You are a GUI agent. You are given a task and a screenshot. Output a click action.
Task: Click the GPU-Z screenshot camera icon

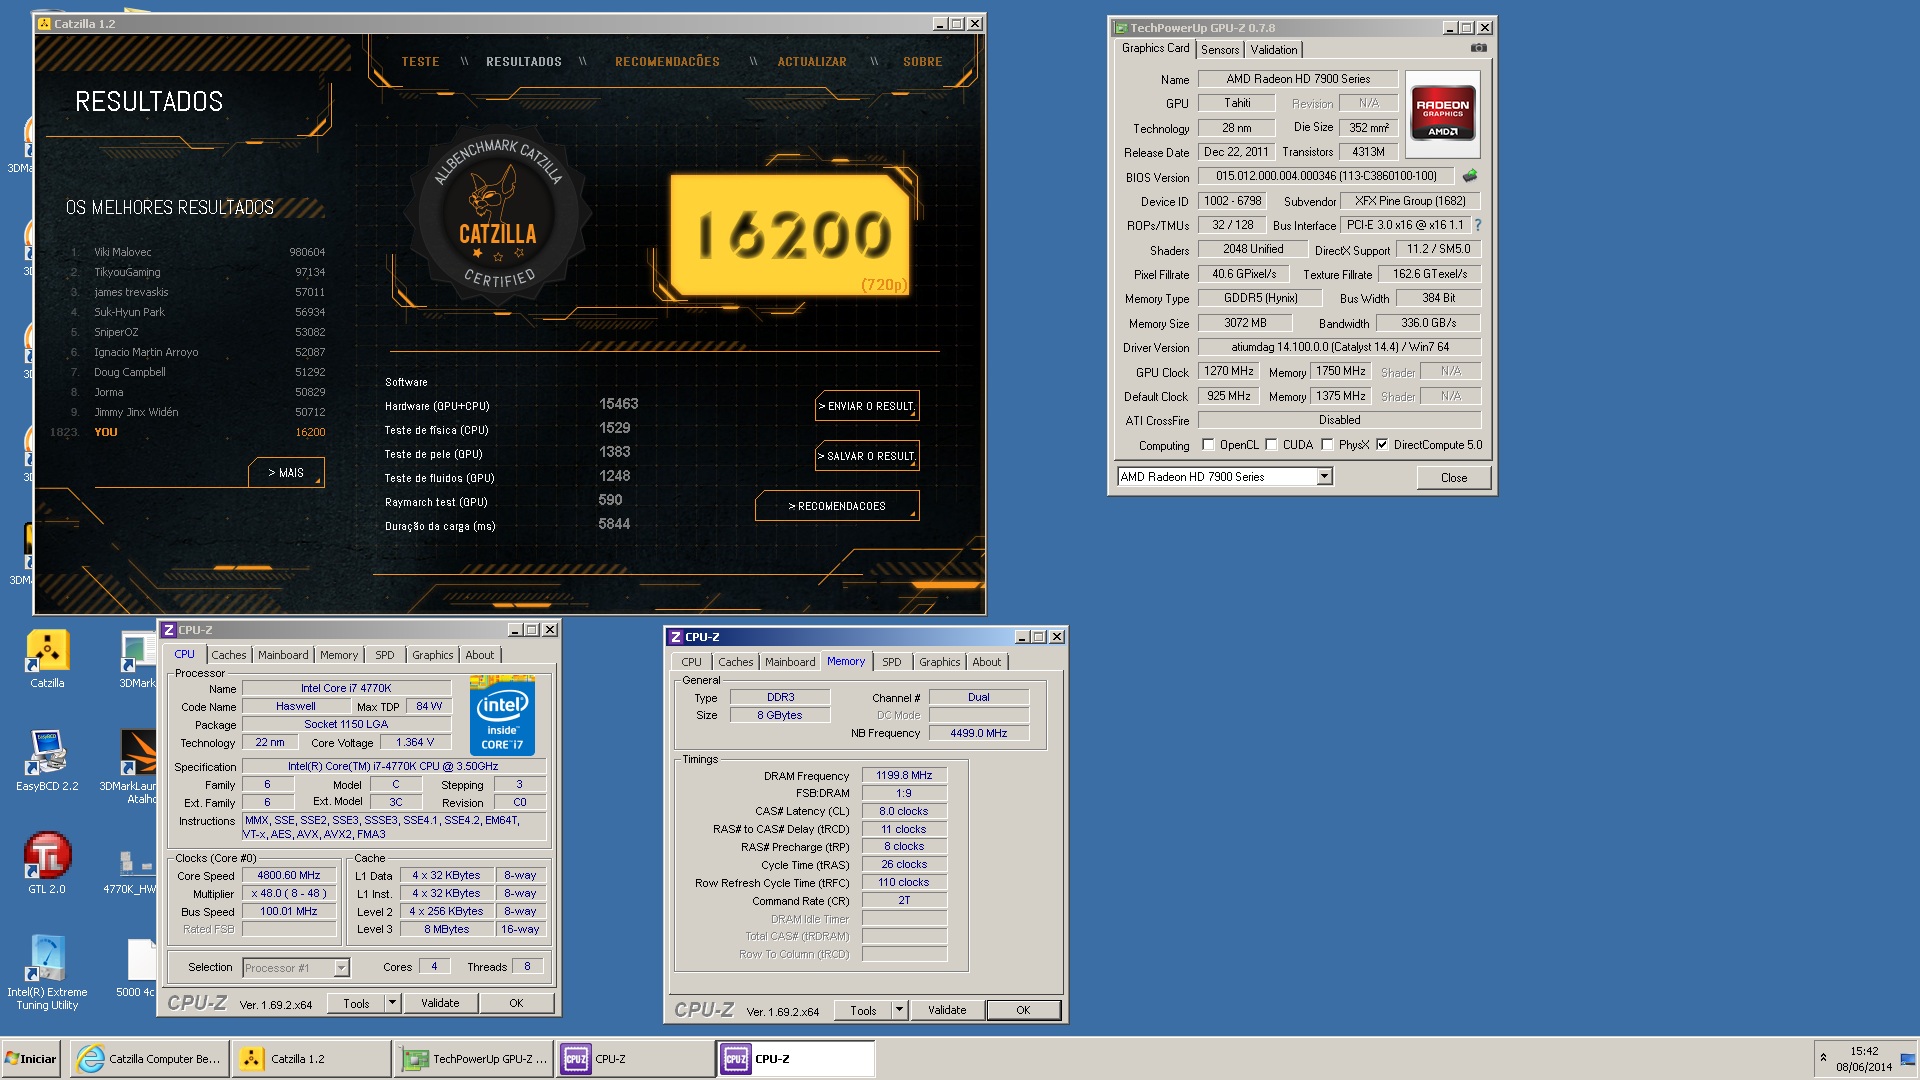pos(1478,48)
